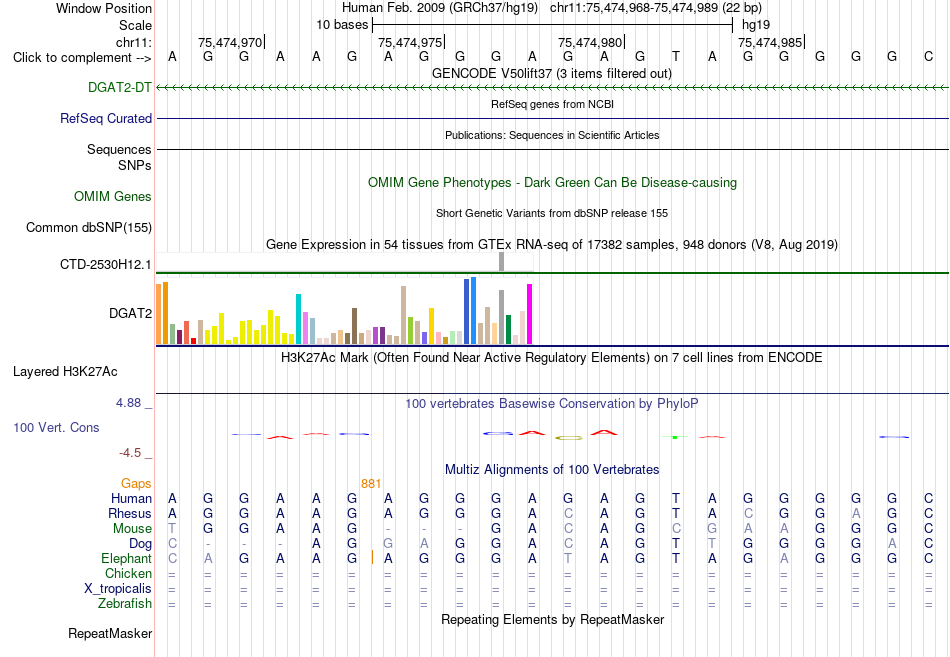The width and height of the screenshot is (950, 657).
Task: Select the Rhesus species row label
Action: tap(130, 513)
